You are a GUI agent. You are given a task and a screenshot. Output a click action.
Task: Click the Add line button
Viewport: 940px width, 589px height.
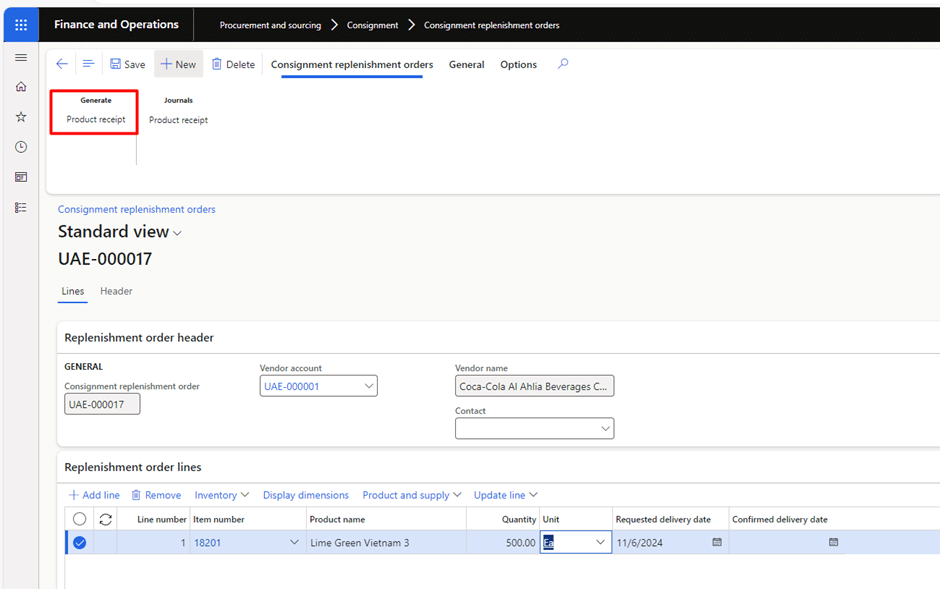click(x=94, y=495)
